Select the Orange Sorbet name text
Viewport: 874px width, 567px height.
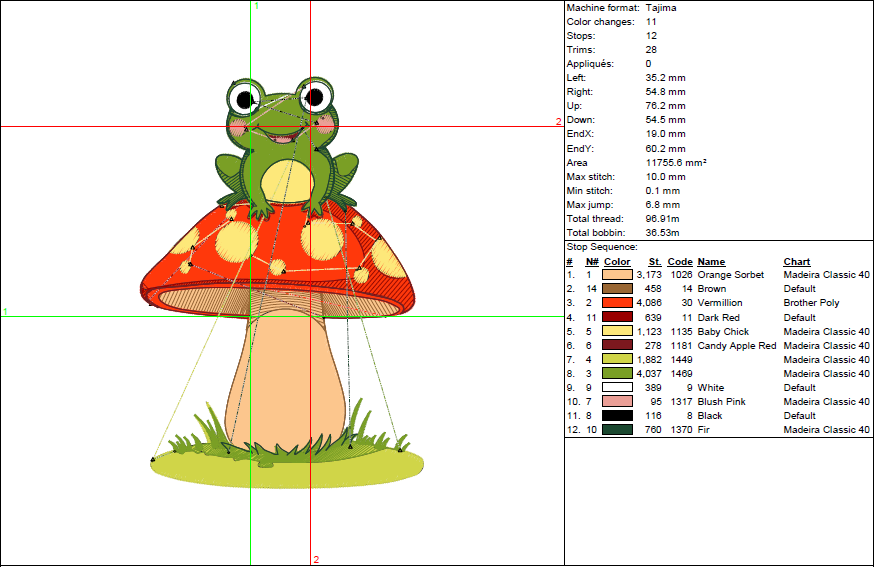coord(731,274)
